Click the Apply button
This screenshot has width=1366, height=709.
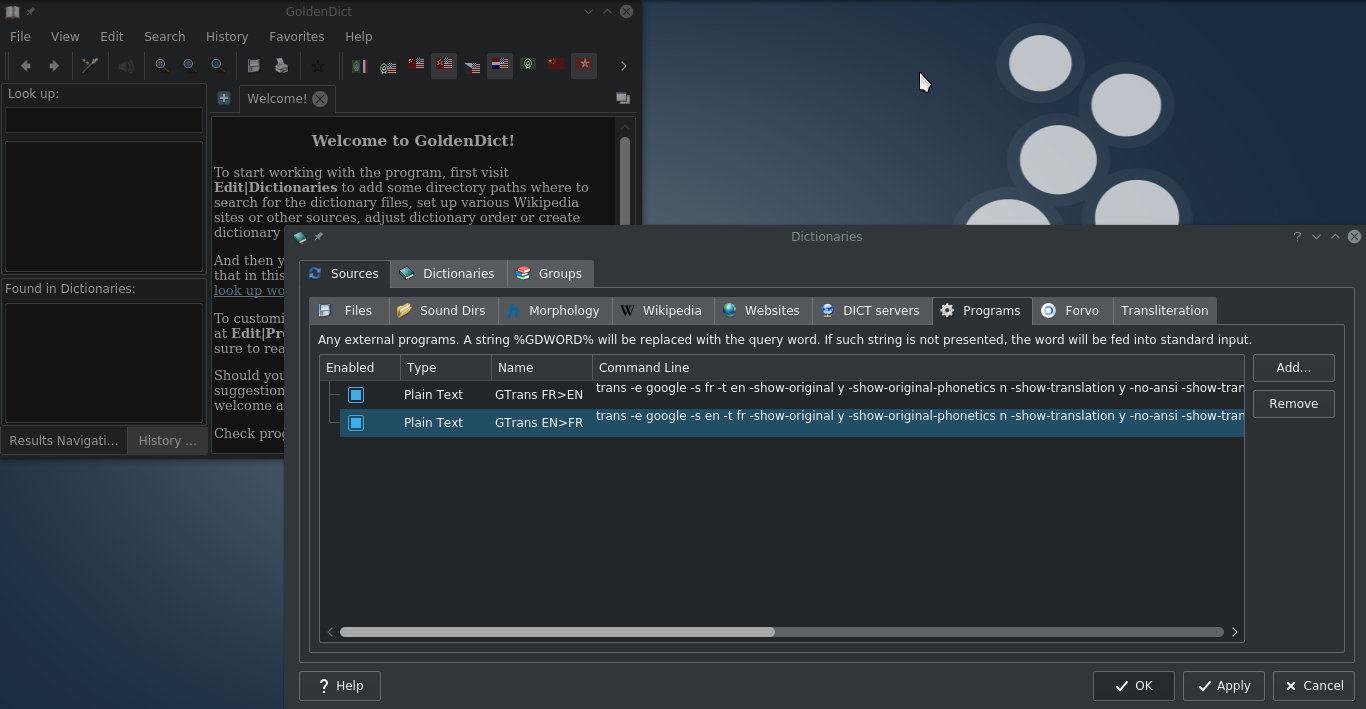pos(1223,686)
